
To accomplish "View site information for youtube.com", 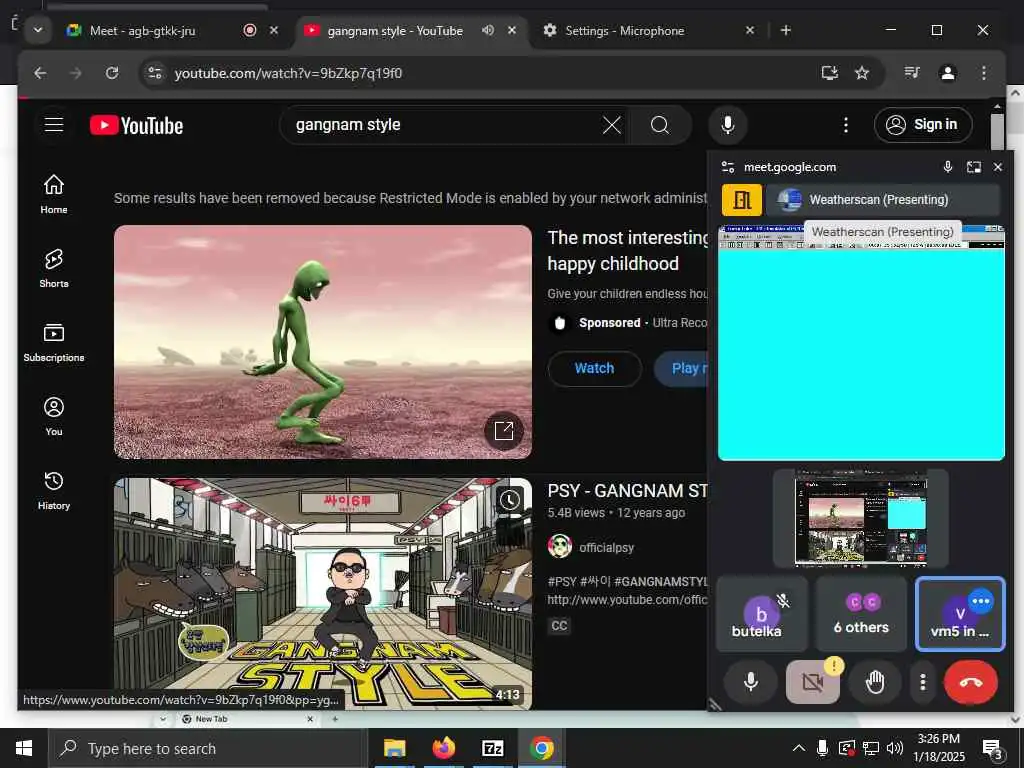I will (155, 73).
